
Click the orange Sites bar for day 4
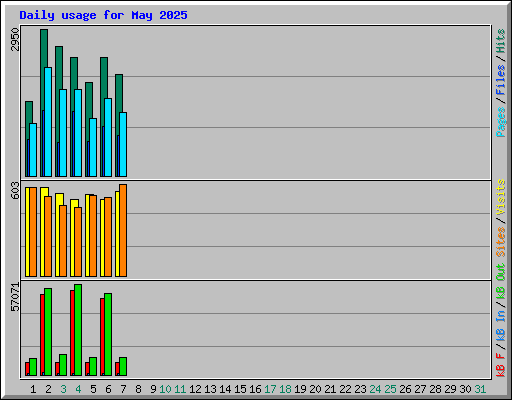pyautogui.click(x=78, y=242)
